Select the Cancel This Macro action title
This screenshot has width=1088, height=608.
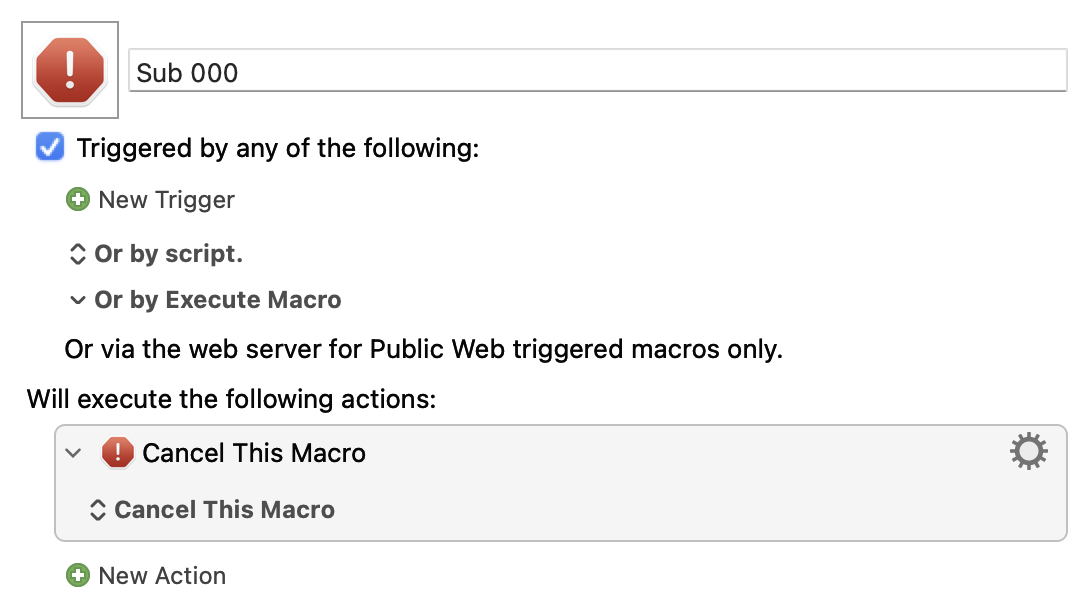(254, 453)
